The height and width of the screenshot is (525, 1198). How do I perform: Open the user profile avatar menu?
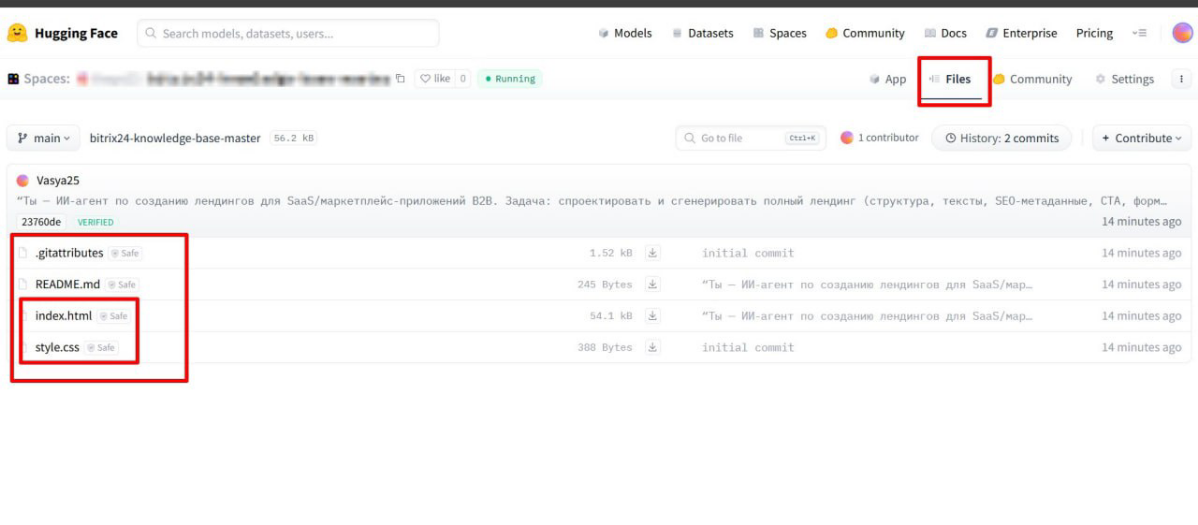point(1182,33)
